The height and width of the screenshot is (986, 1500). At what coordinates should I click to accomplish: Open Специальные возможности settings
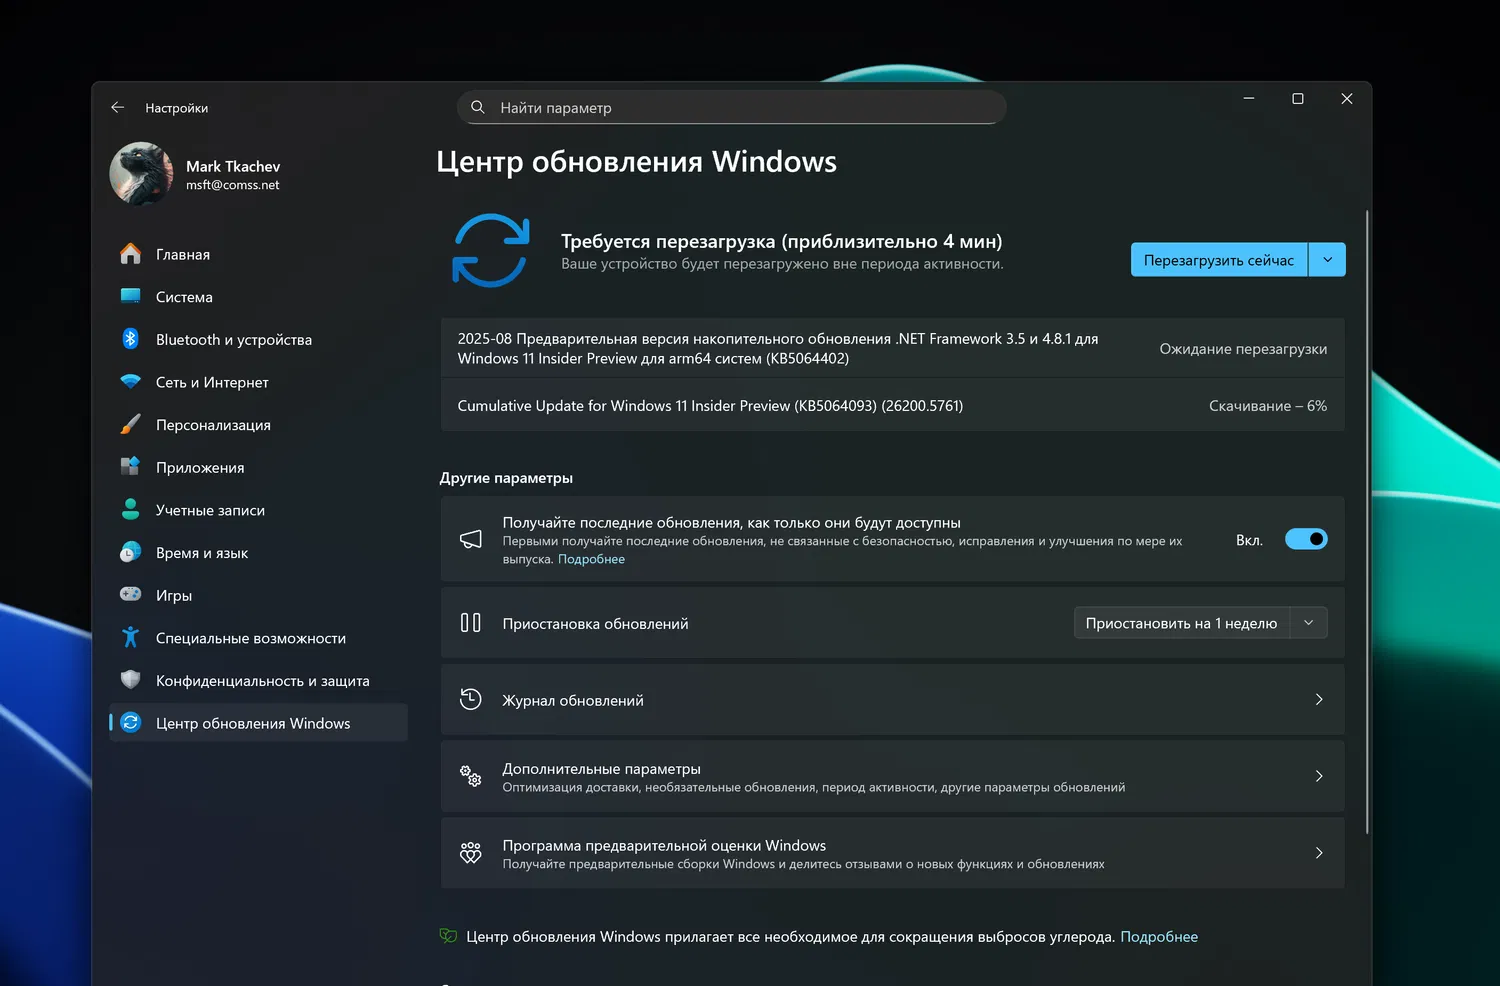click(x=258, y=638)
